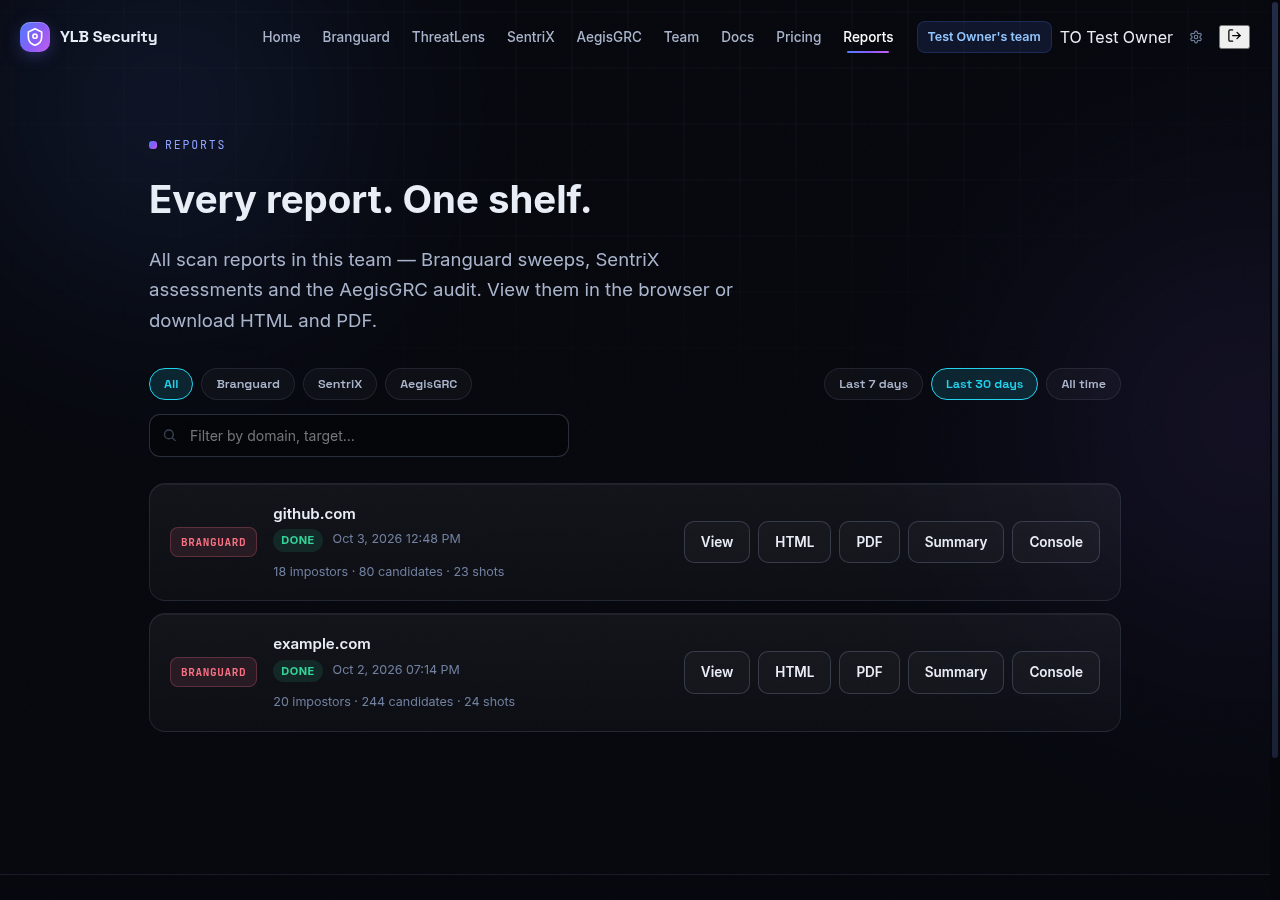Show reports from Last 30 days

[984, 384]
